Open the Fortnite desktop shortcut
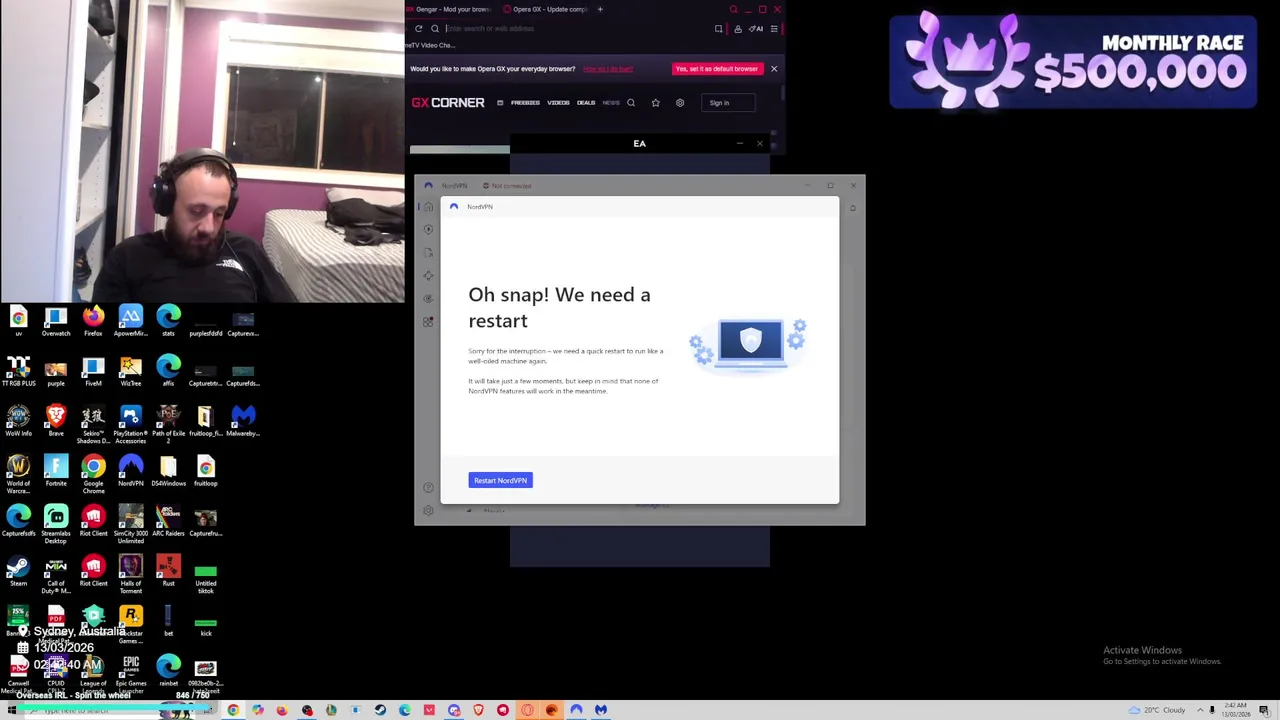This screenshot has width=1280, height=720. coord(56,472)
